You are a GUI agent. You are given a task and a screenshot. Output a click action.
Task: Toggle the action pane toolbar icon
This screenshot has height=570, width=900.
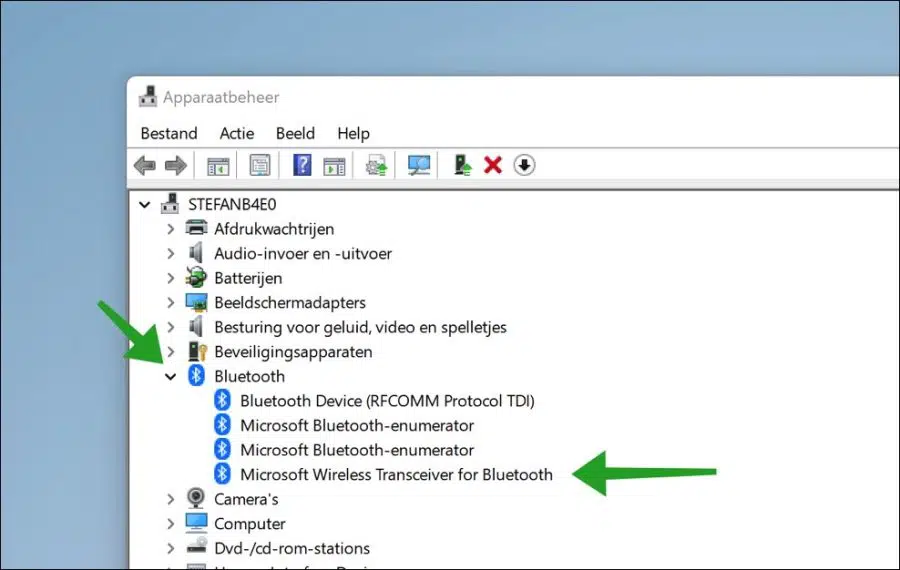[x=334, y=166]
